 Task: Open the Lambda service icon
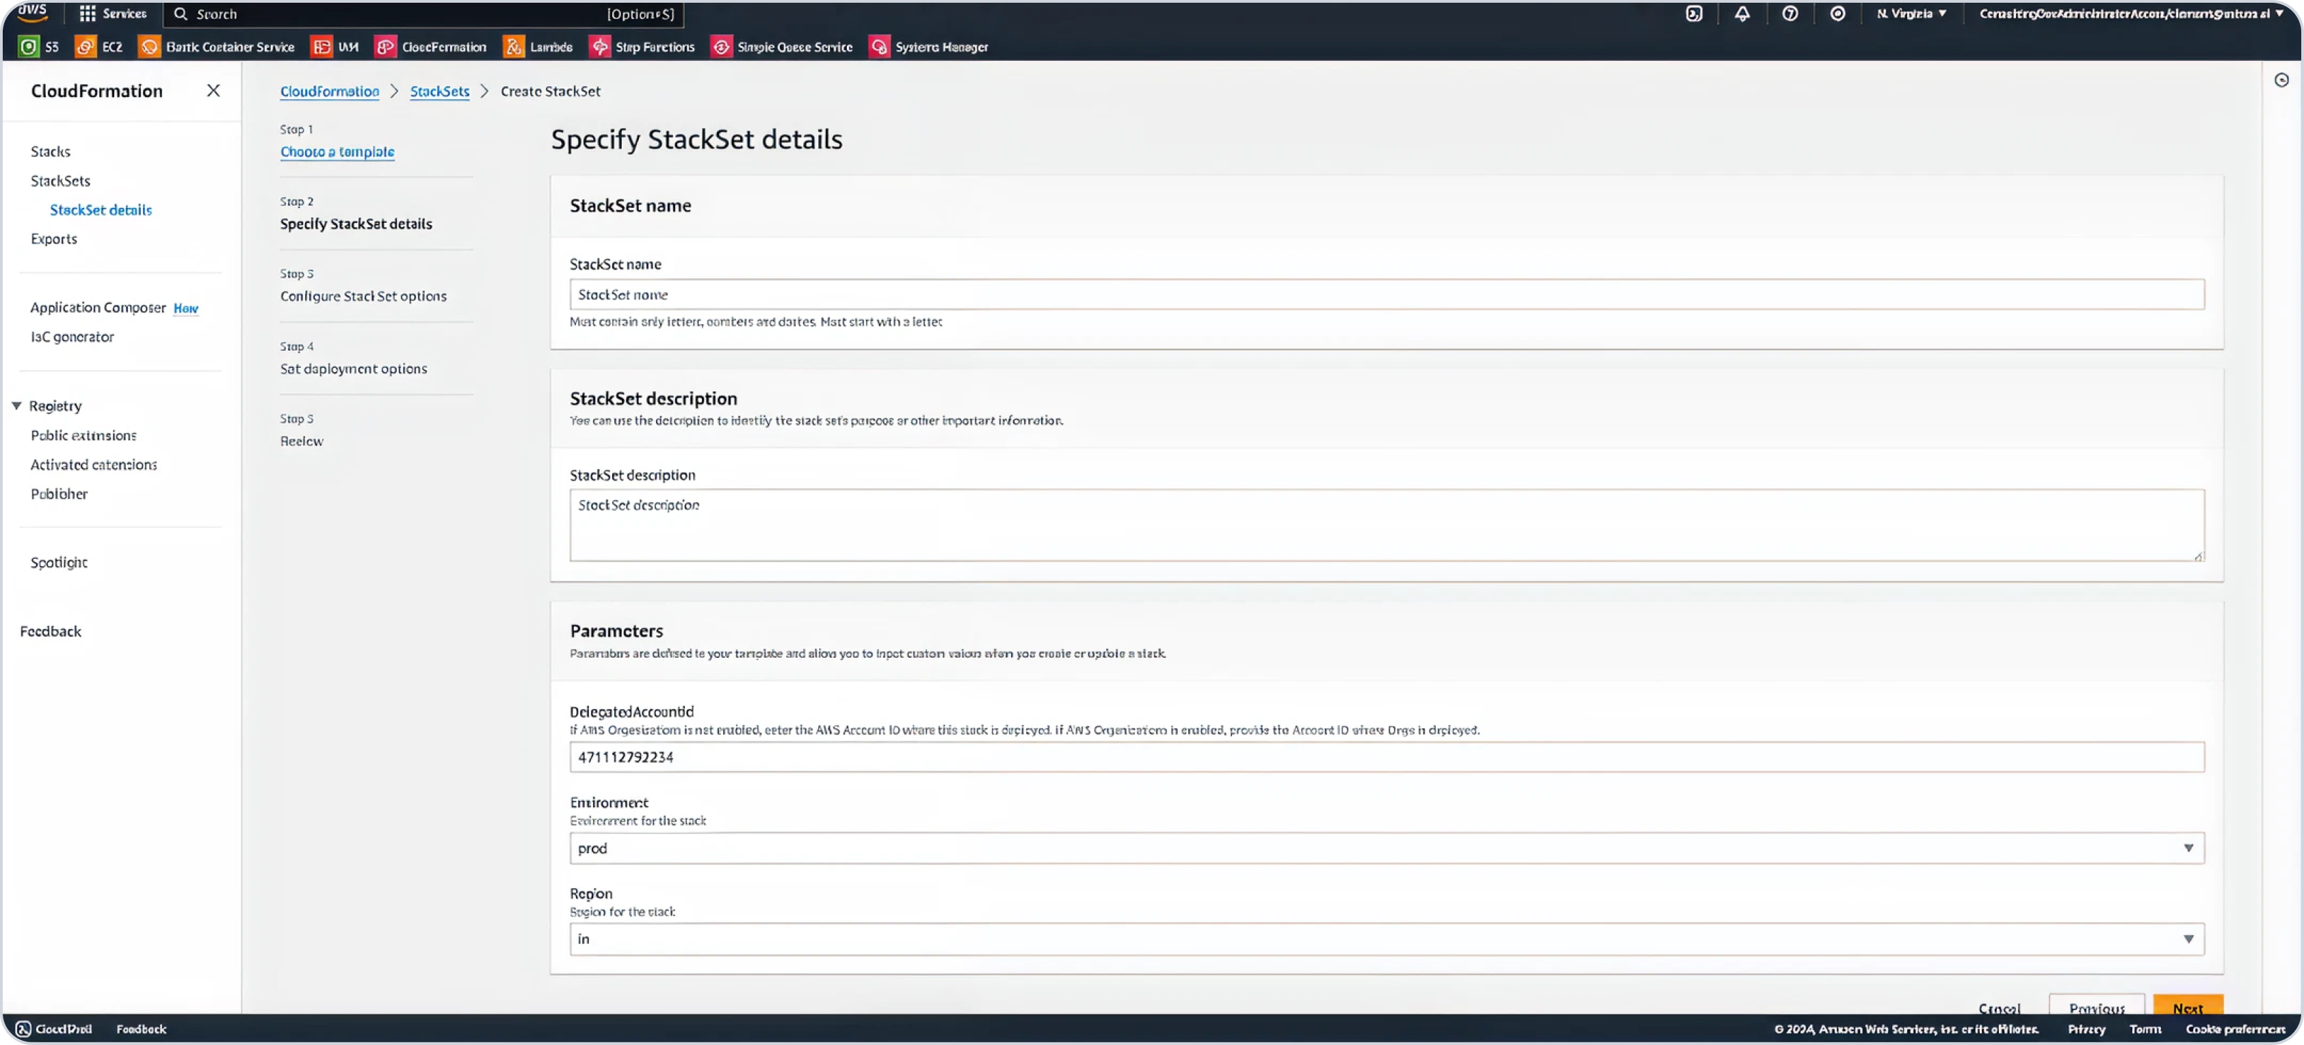click(513, 47)
